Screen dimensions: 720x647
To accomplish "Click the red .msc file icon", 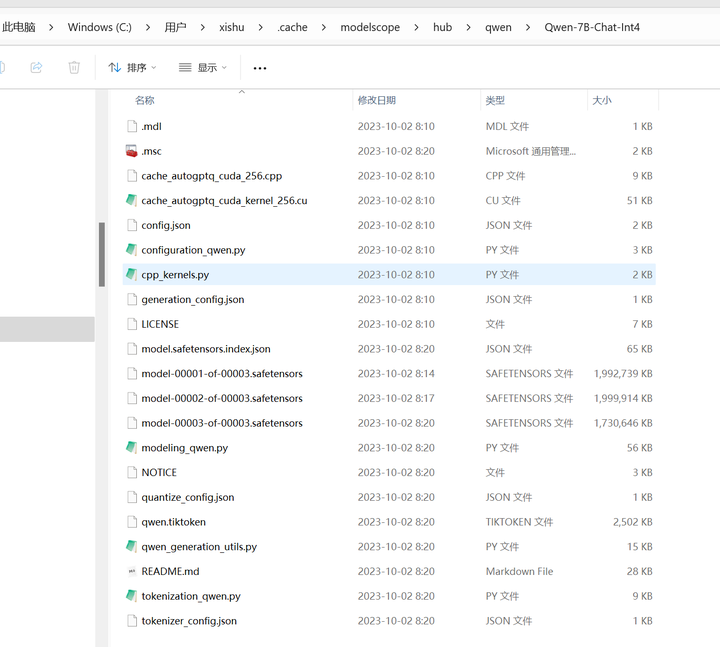I will coord(132,151).
